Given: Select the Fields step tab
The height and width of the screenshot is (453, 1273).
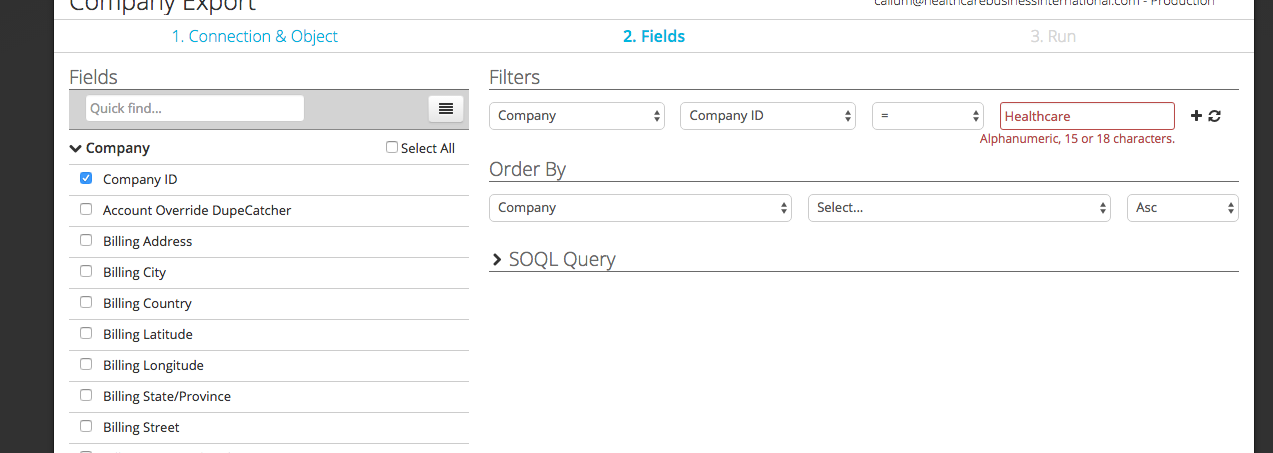Looking at the screenshot, I should [x=654, y=37].
